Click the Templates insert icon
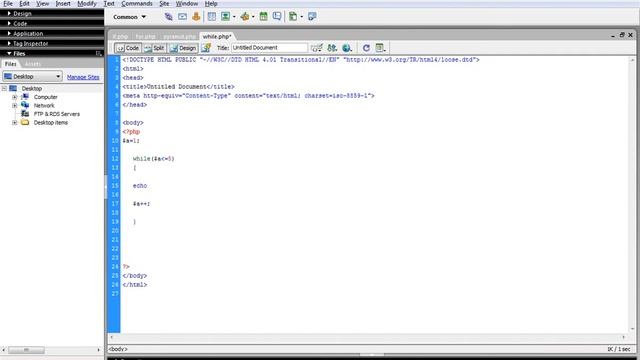The width and height of the screenshot is (640, 360). (293, 17)
